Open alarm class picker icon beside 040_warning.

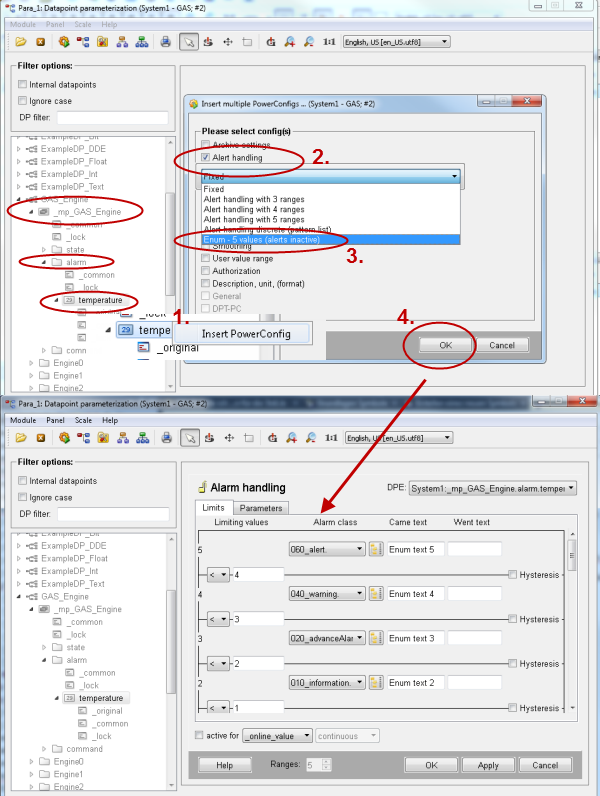click(377, 594)
